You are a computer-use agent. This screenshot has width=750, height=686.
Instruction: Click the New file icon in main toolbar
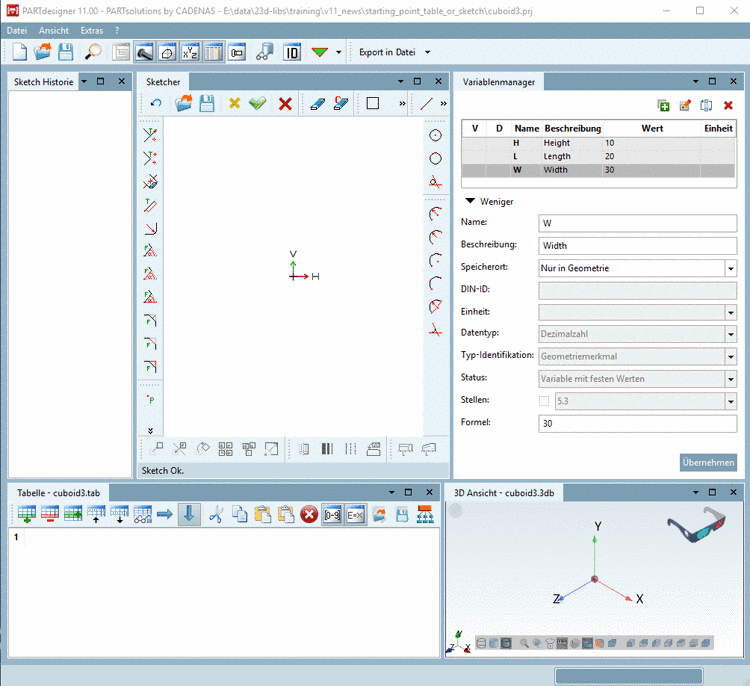(x=19, y=52)
